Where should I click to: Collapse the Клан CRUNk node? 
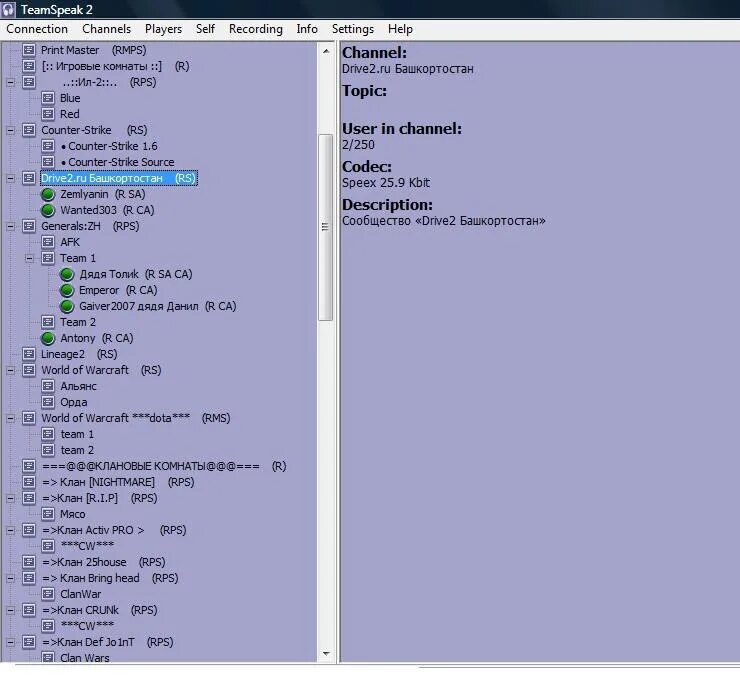[x=10, y=611]
